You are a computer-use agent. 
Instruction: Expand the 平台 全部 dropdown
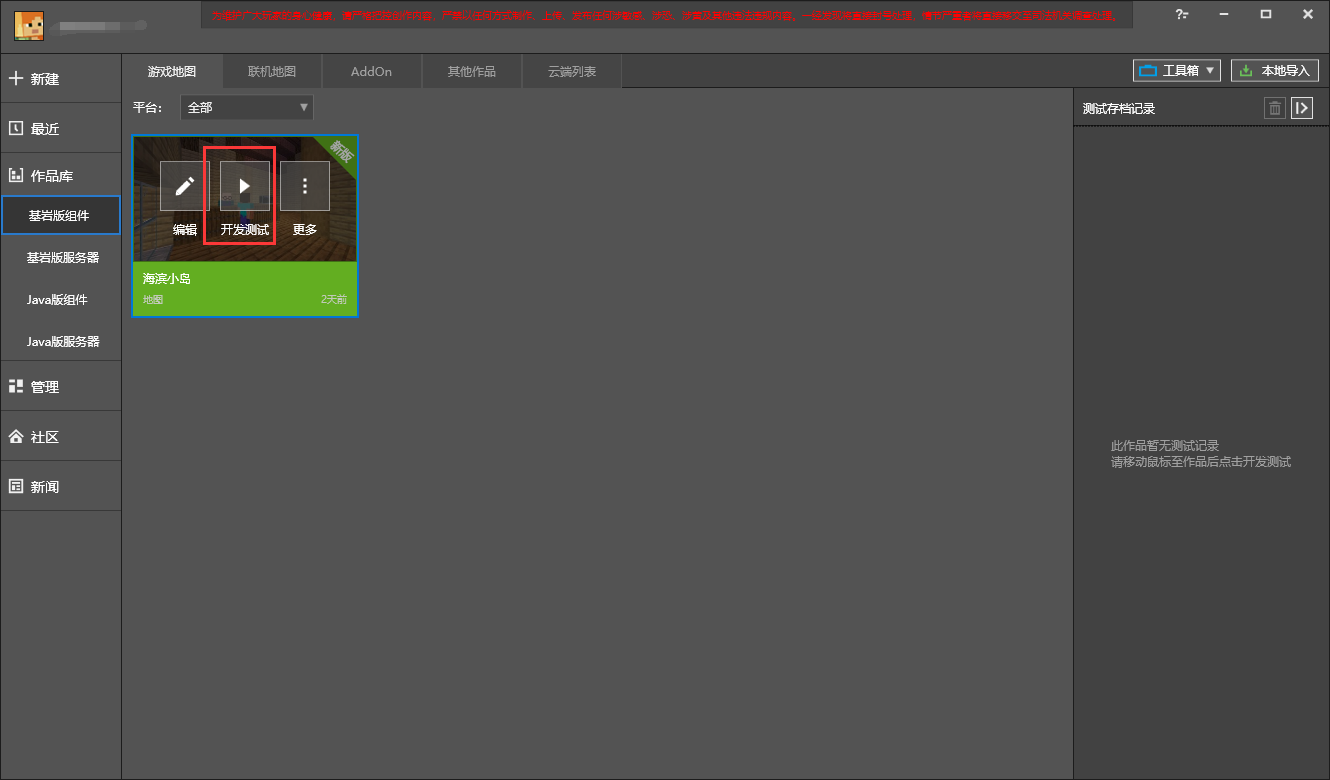click(x=247, y=107)
